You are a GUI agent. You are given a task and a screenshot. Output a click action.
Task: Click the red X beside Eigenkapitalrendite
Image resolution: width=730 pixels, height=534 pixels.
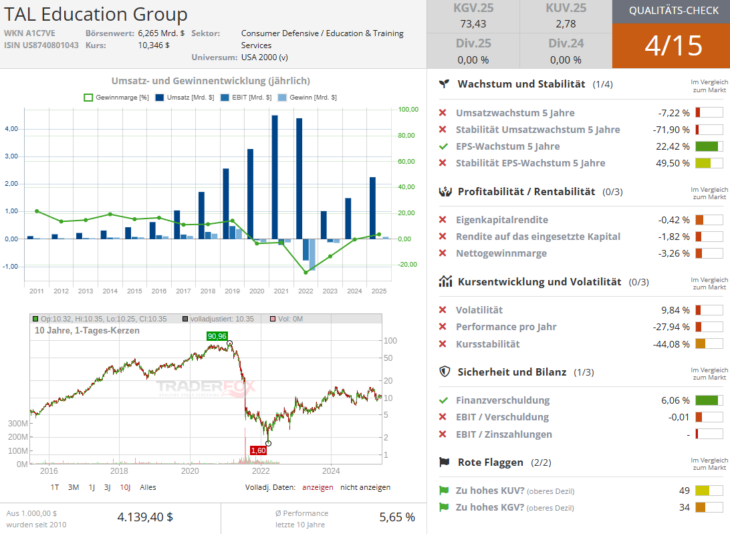(x=443, y=220)
